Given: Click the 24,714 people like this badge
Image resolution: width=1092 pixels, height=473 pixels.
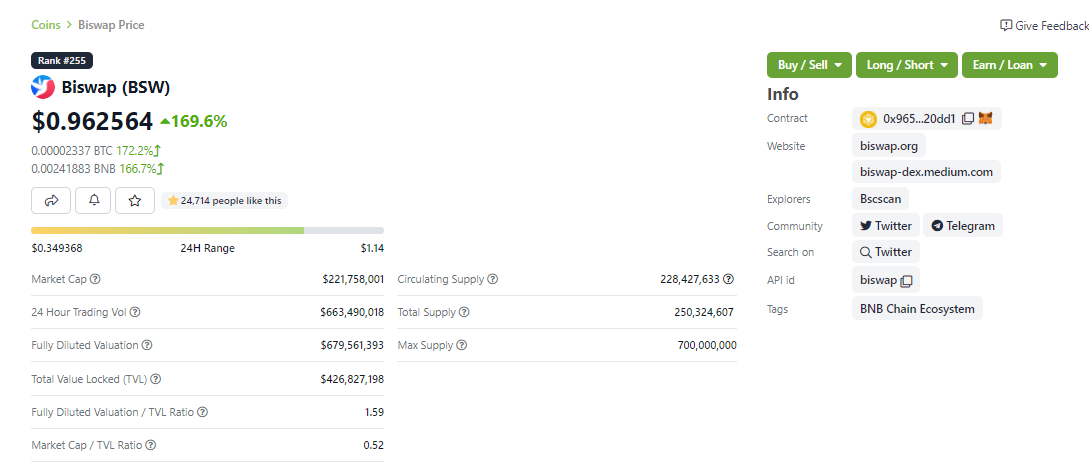Looking at the screenshot, I should point(224,201).
